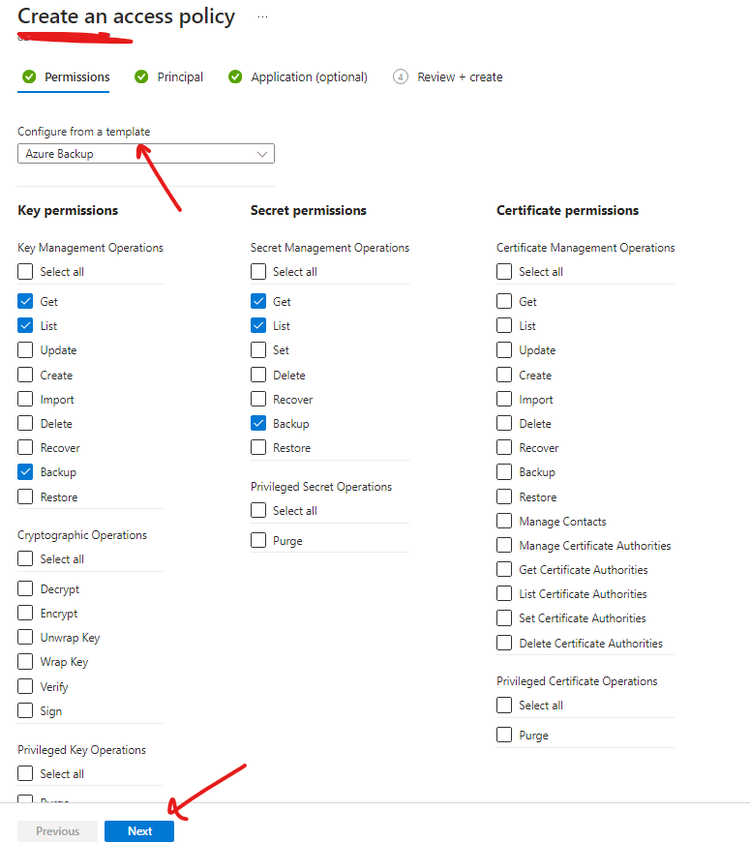Uncheck the secret Backup permission checkbox
Image resolution: width=750 pixels, height=842 pixels.
point(259,424)
